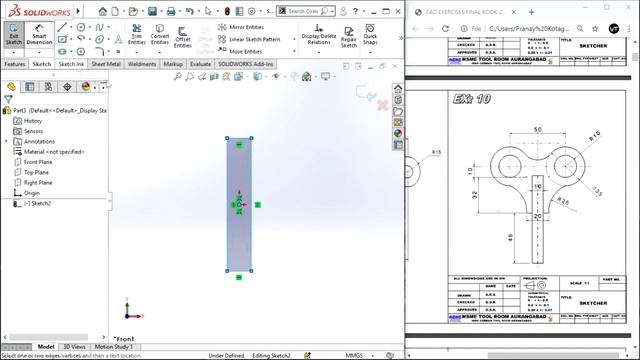640x360 pixels.
Task: Click the Undo icon
Action: [189, 11]
